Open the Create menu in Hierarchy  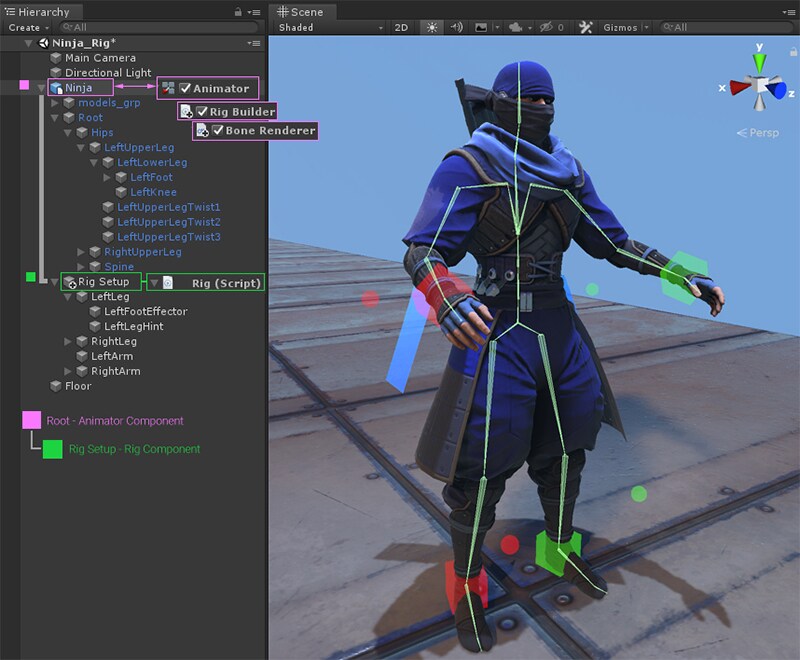(x=27, y=28)
